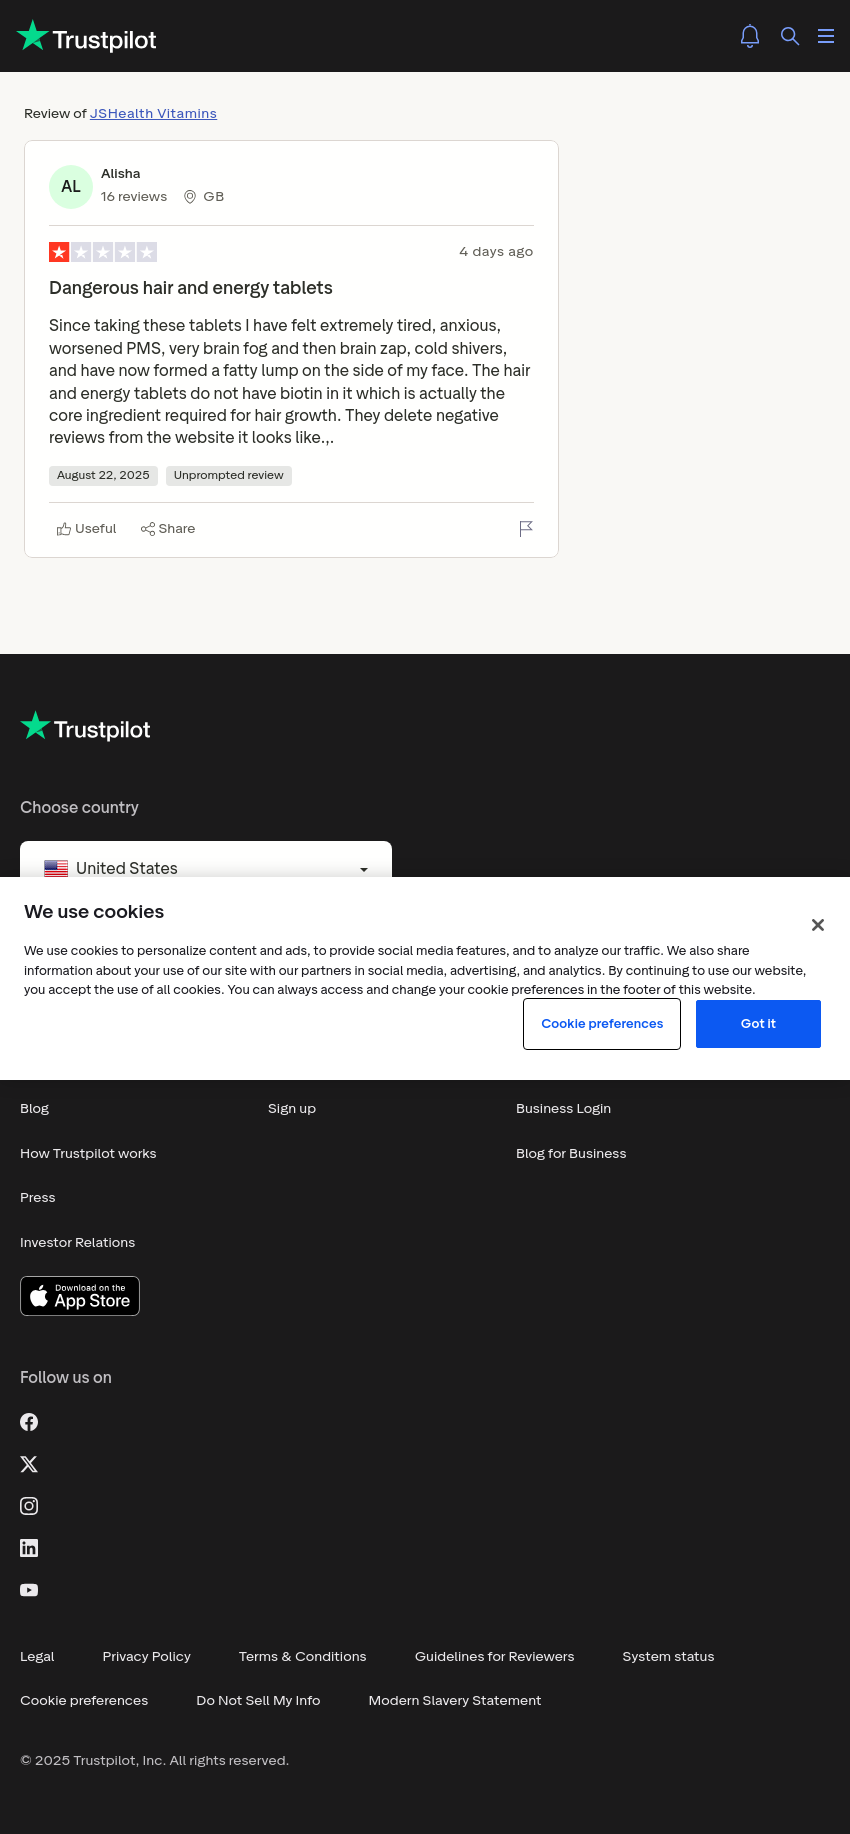This screenshot has width=850, height=1834.
Task: Click the Cookie preferences button in banner
Action: 602,1024
